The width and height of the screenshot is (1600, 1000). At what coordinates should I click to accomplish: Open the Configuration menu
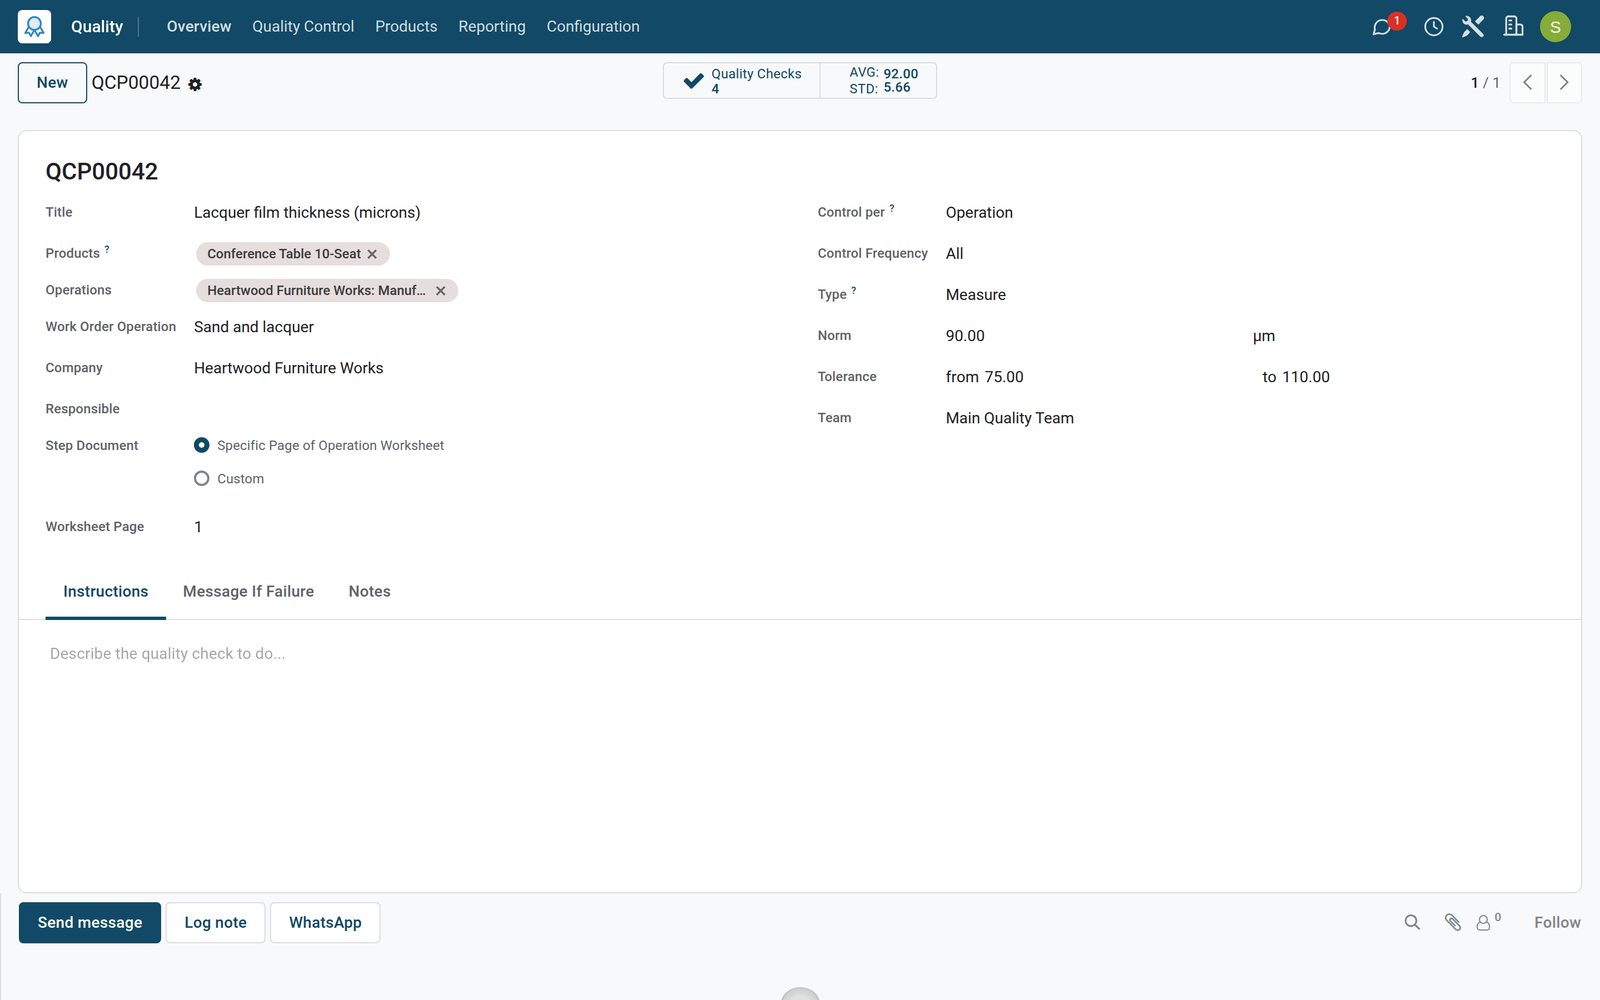coord(593,27)
